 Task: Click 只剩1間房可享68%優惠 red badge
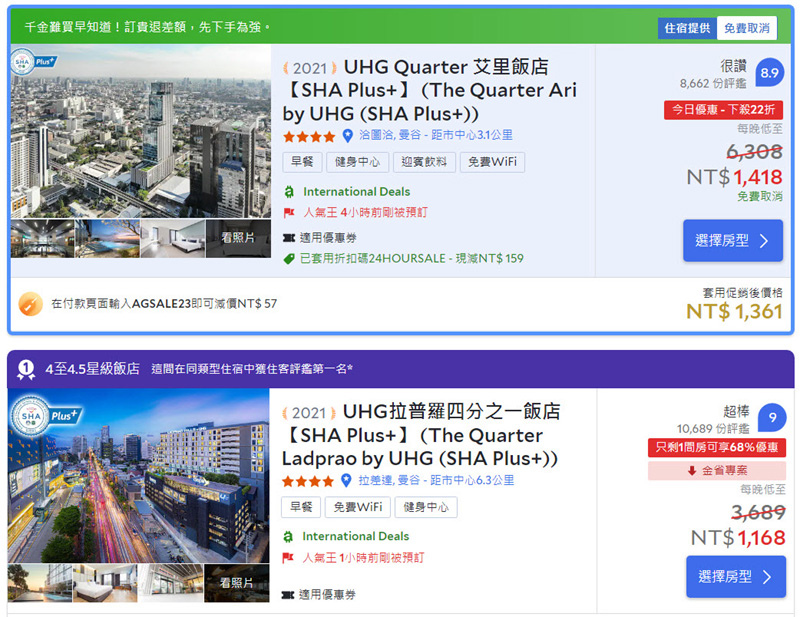717,448
